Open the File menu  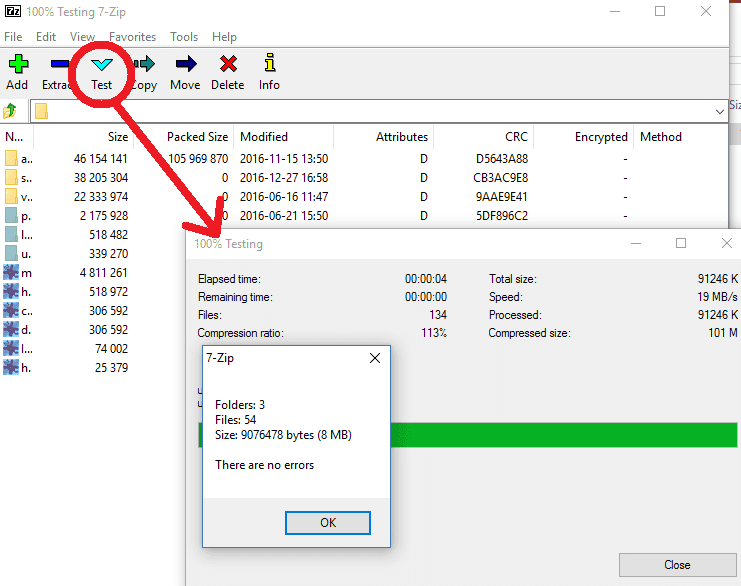(13, 37)
